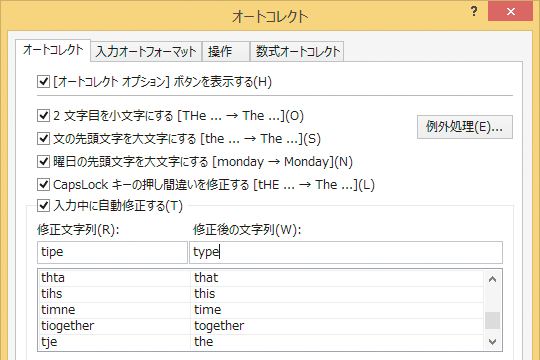Select the tiogether → together entry
Viewport: 540px width, 360px height.
(261, 326)
